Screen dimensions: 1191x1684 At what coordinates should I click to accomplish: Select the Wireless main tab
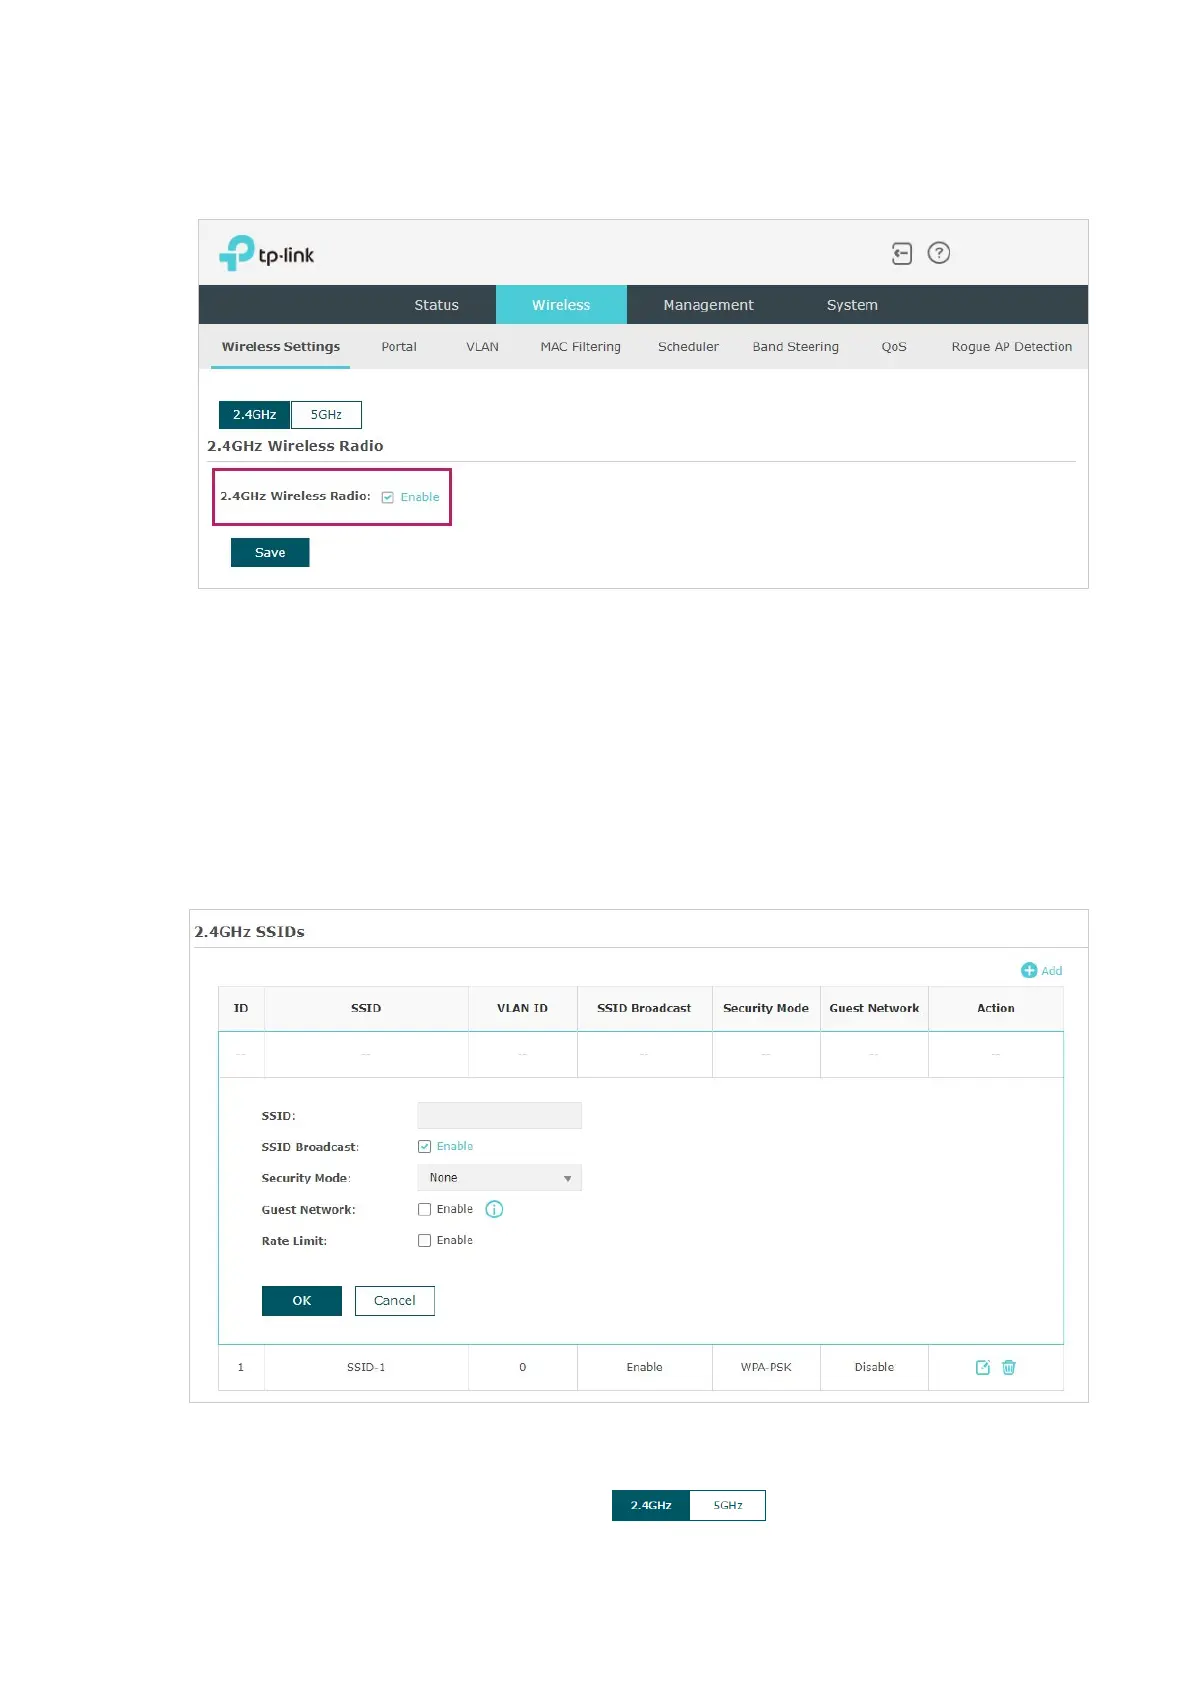(x=561, y=305)
